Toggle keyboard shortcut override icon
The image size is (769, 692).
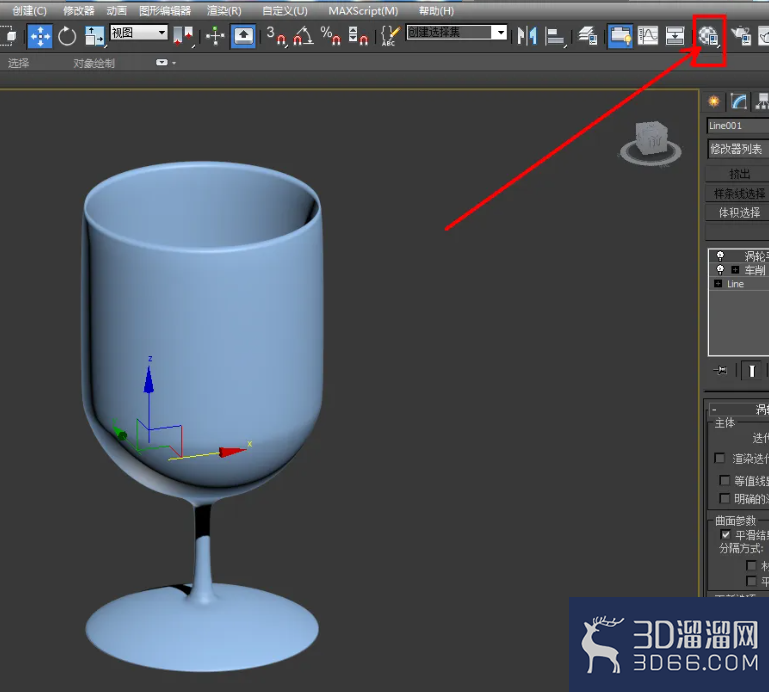tap(243, 36)
